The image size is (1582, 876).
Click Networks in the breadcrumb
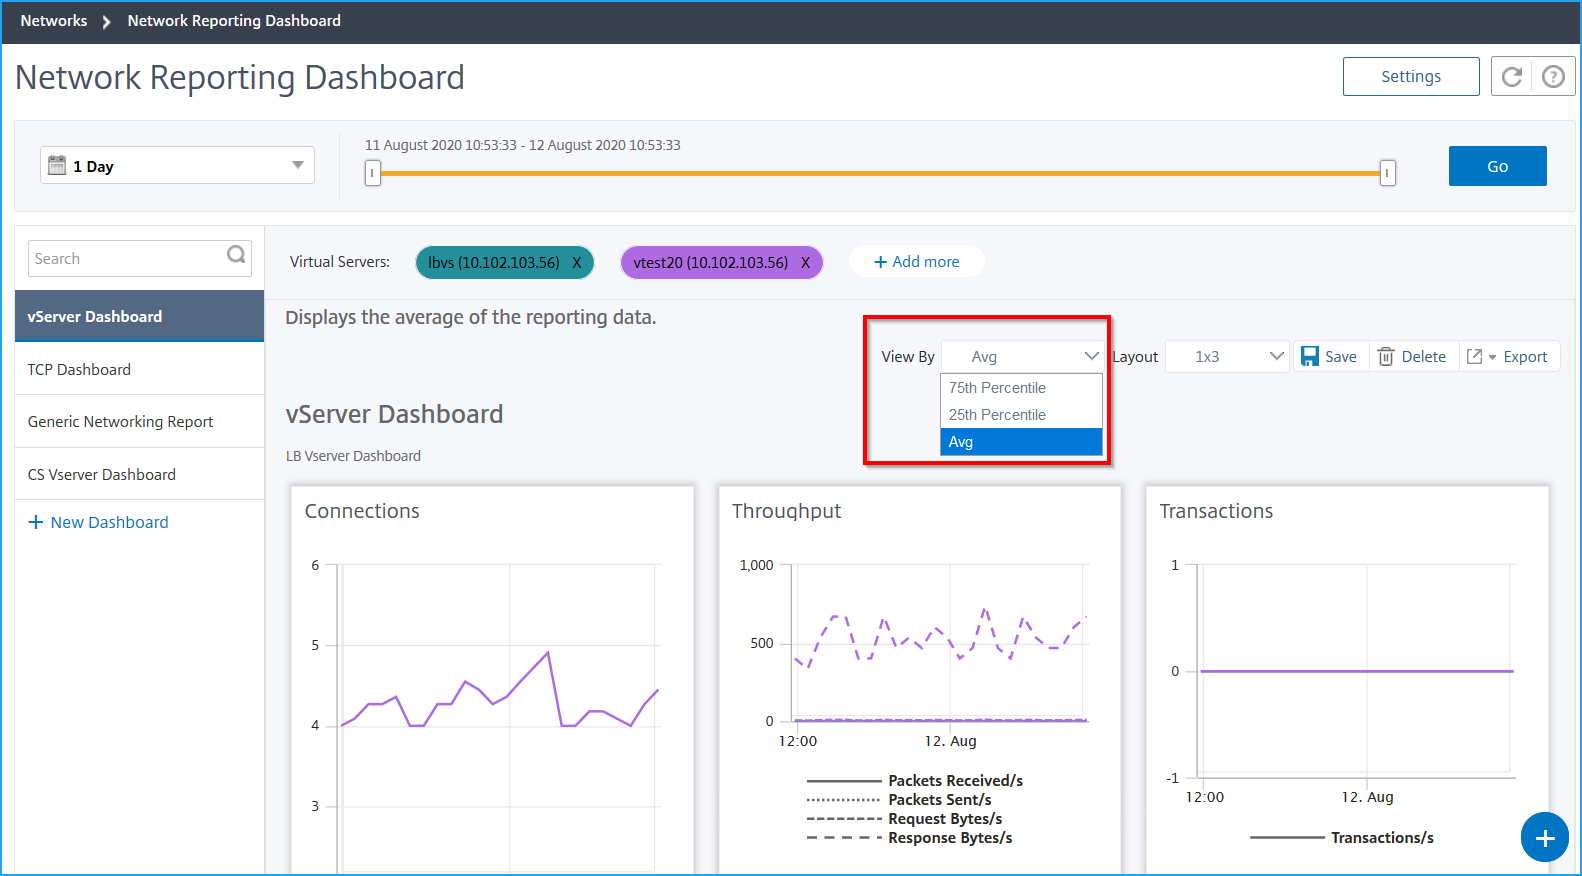54,21
